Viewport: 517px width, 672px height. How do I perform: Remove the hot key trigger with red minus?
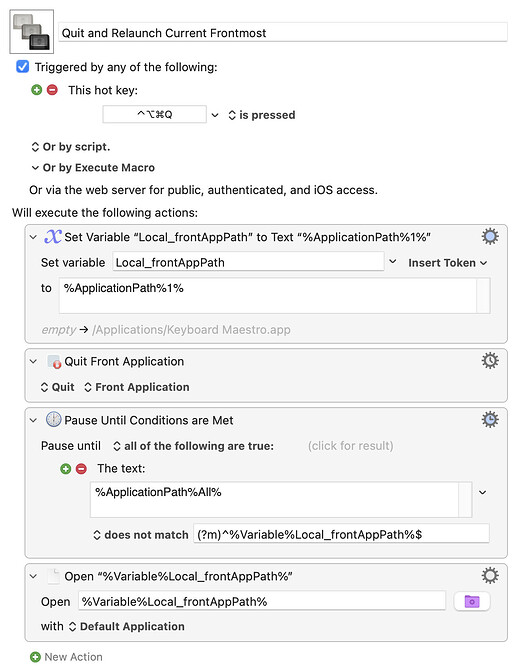(52, 90)
